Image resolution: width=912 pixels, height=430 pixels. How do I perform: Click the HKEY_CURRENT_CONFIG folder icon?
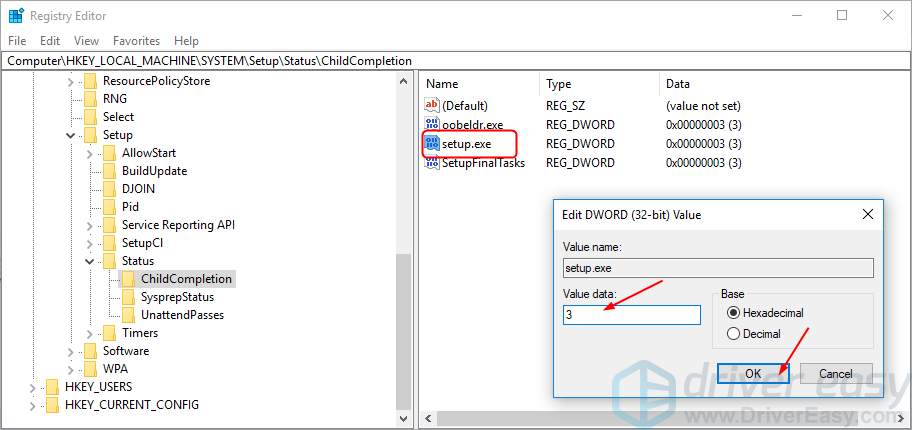click(52, 405)
